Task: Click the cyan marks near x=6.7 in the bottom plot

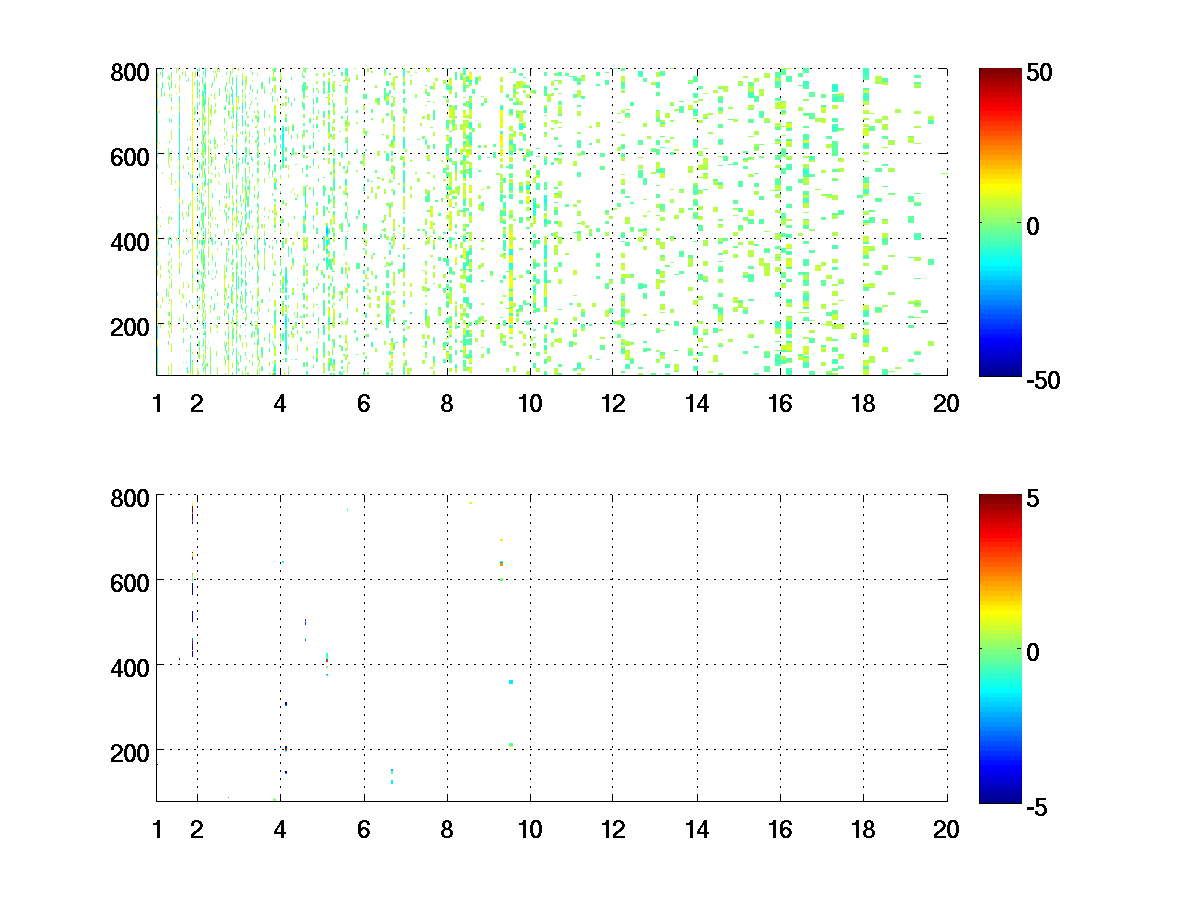Action: [x=392, y=776]
